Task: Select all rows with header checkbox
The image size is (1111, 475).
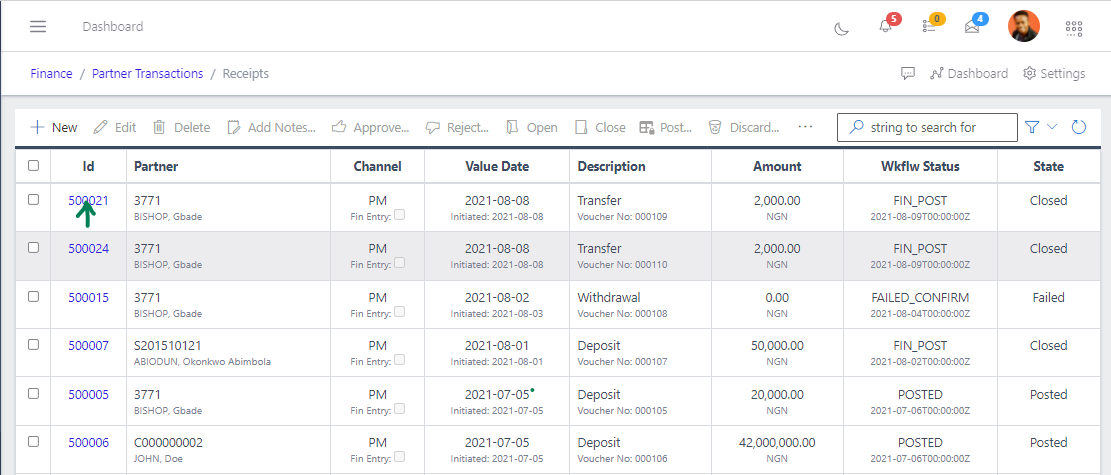Action: (x=34, y=166)
